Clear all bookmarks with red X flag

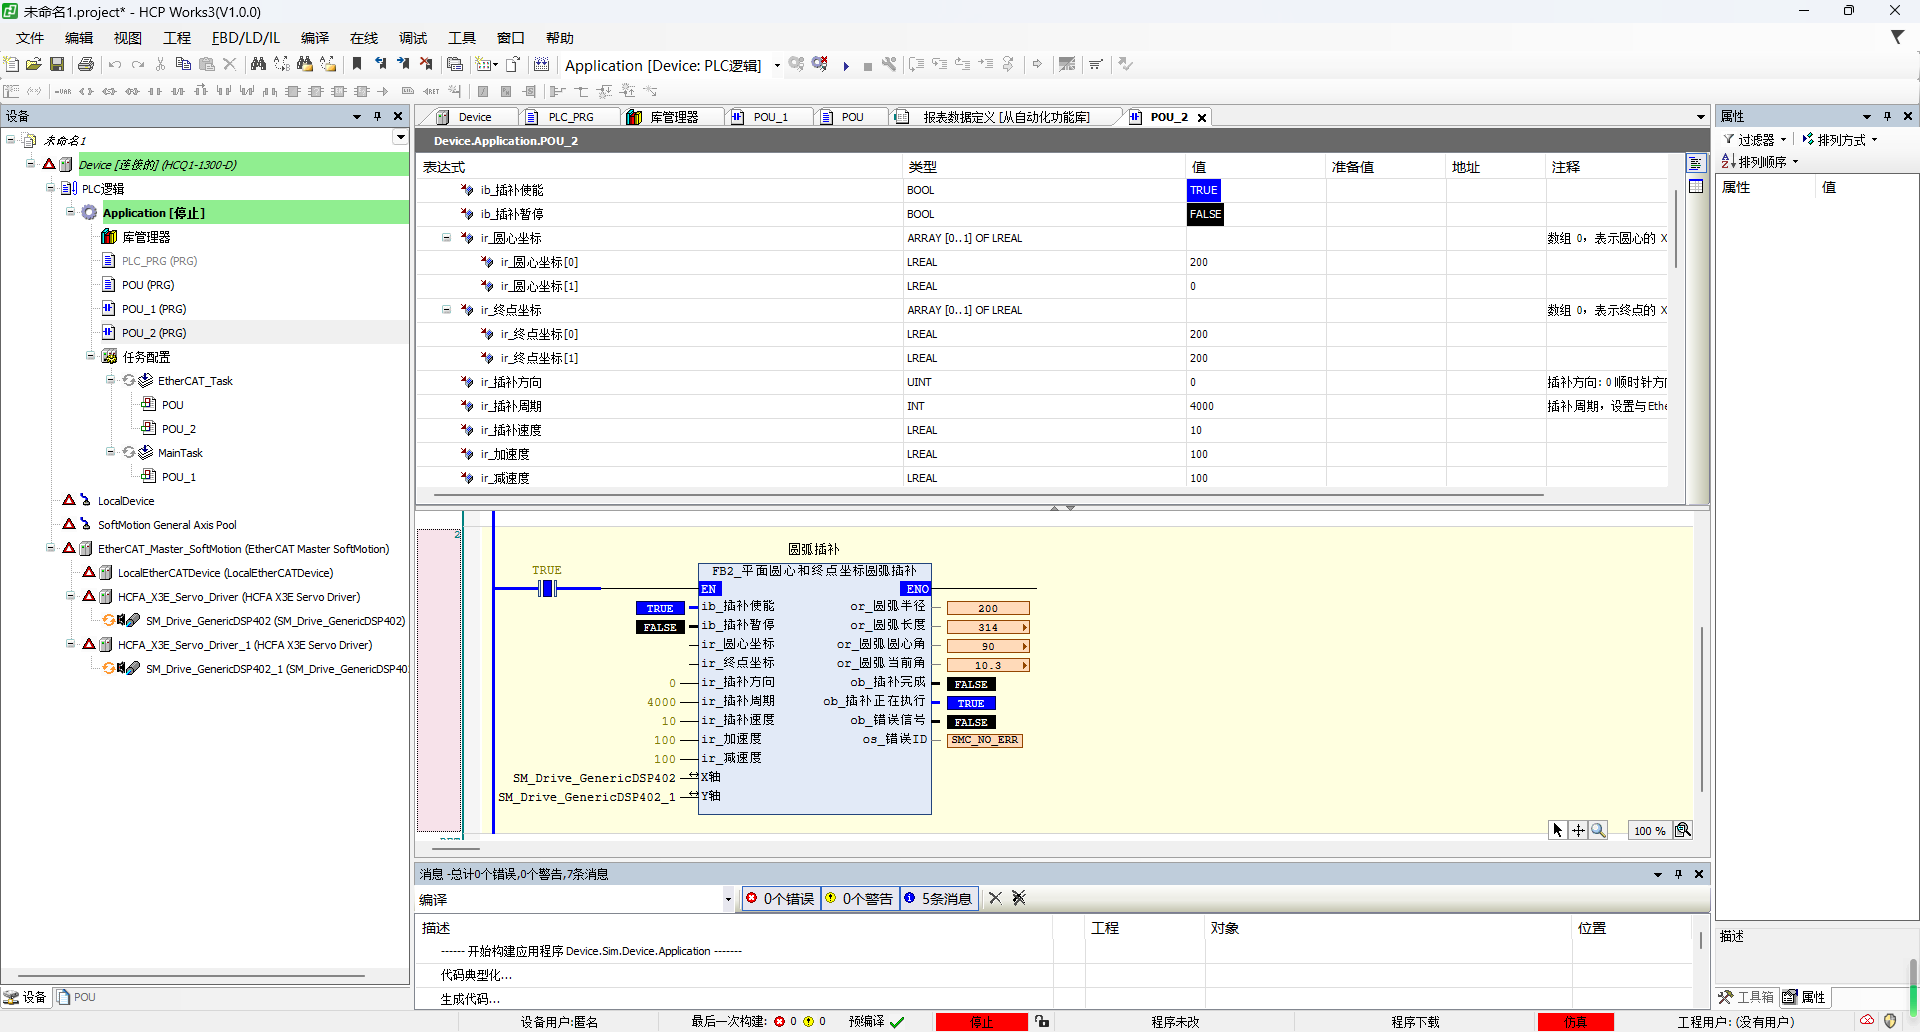pyautogui.click(x=426, y=64)
